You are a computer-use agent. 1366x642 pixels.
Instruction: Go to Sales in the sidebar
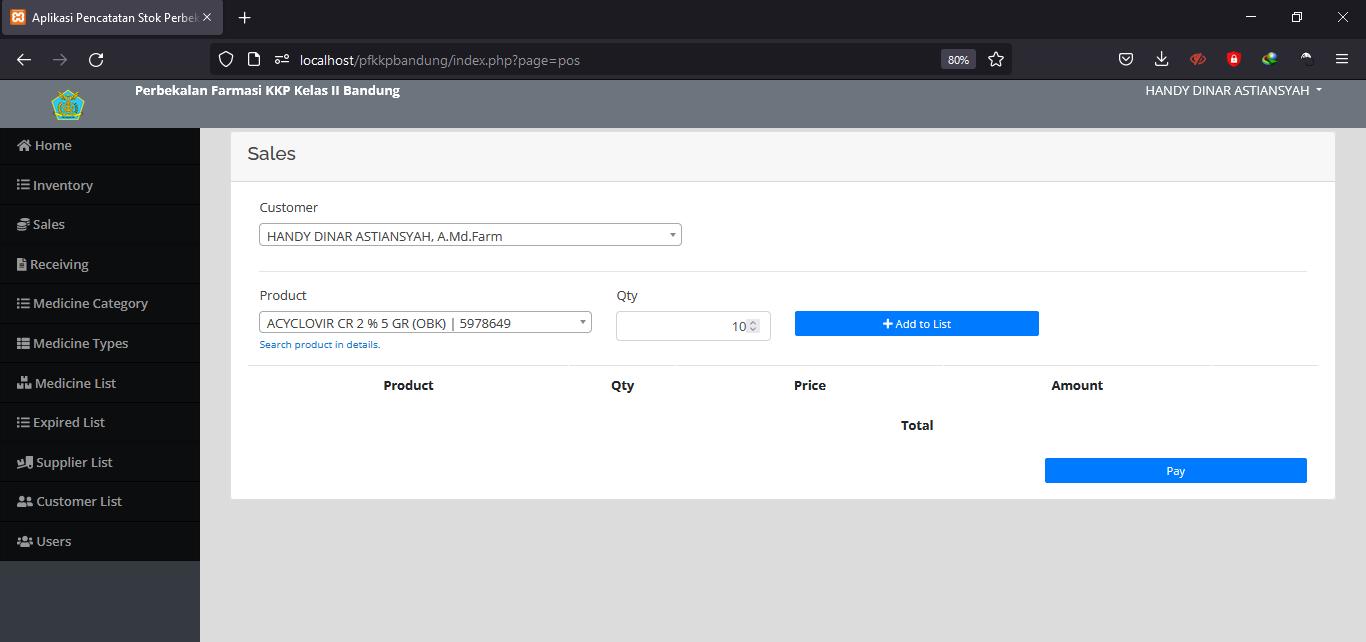tap(100, 224)
